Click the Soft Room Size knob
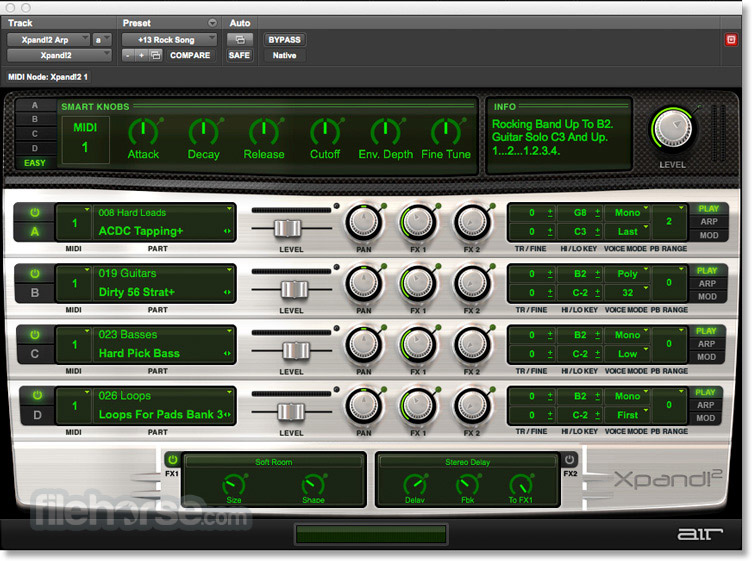 pyautogui.click(x=234, y=485)
